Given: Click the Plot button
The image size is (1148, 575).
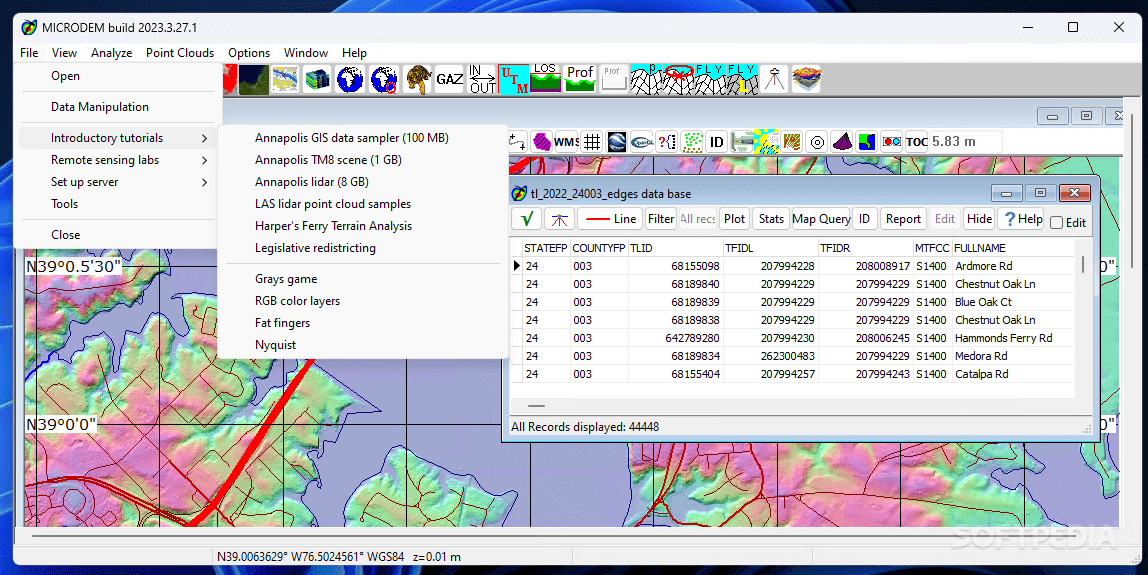Looking at the screenshot, I should click(734, 218).
